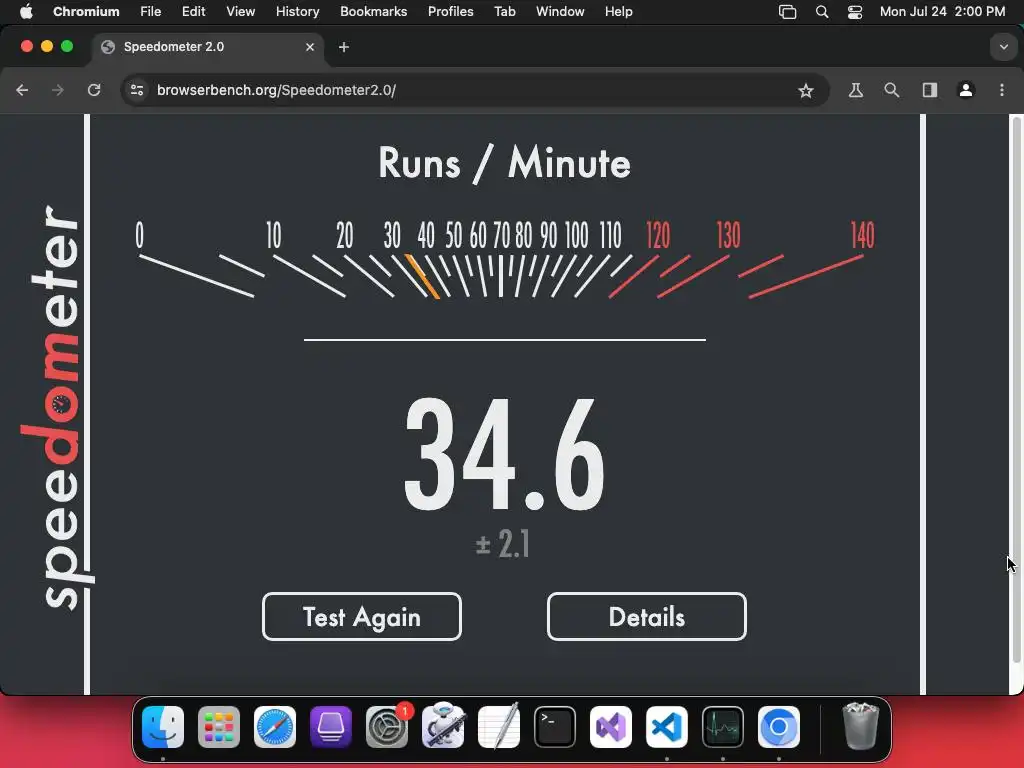The width and height of the screenshot is (1024, 768).
Task: Close the Speedometer 2.0 tab
Action: click(x=310, y=47)
